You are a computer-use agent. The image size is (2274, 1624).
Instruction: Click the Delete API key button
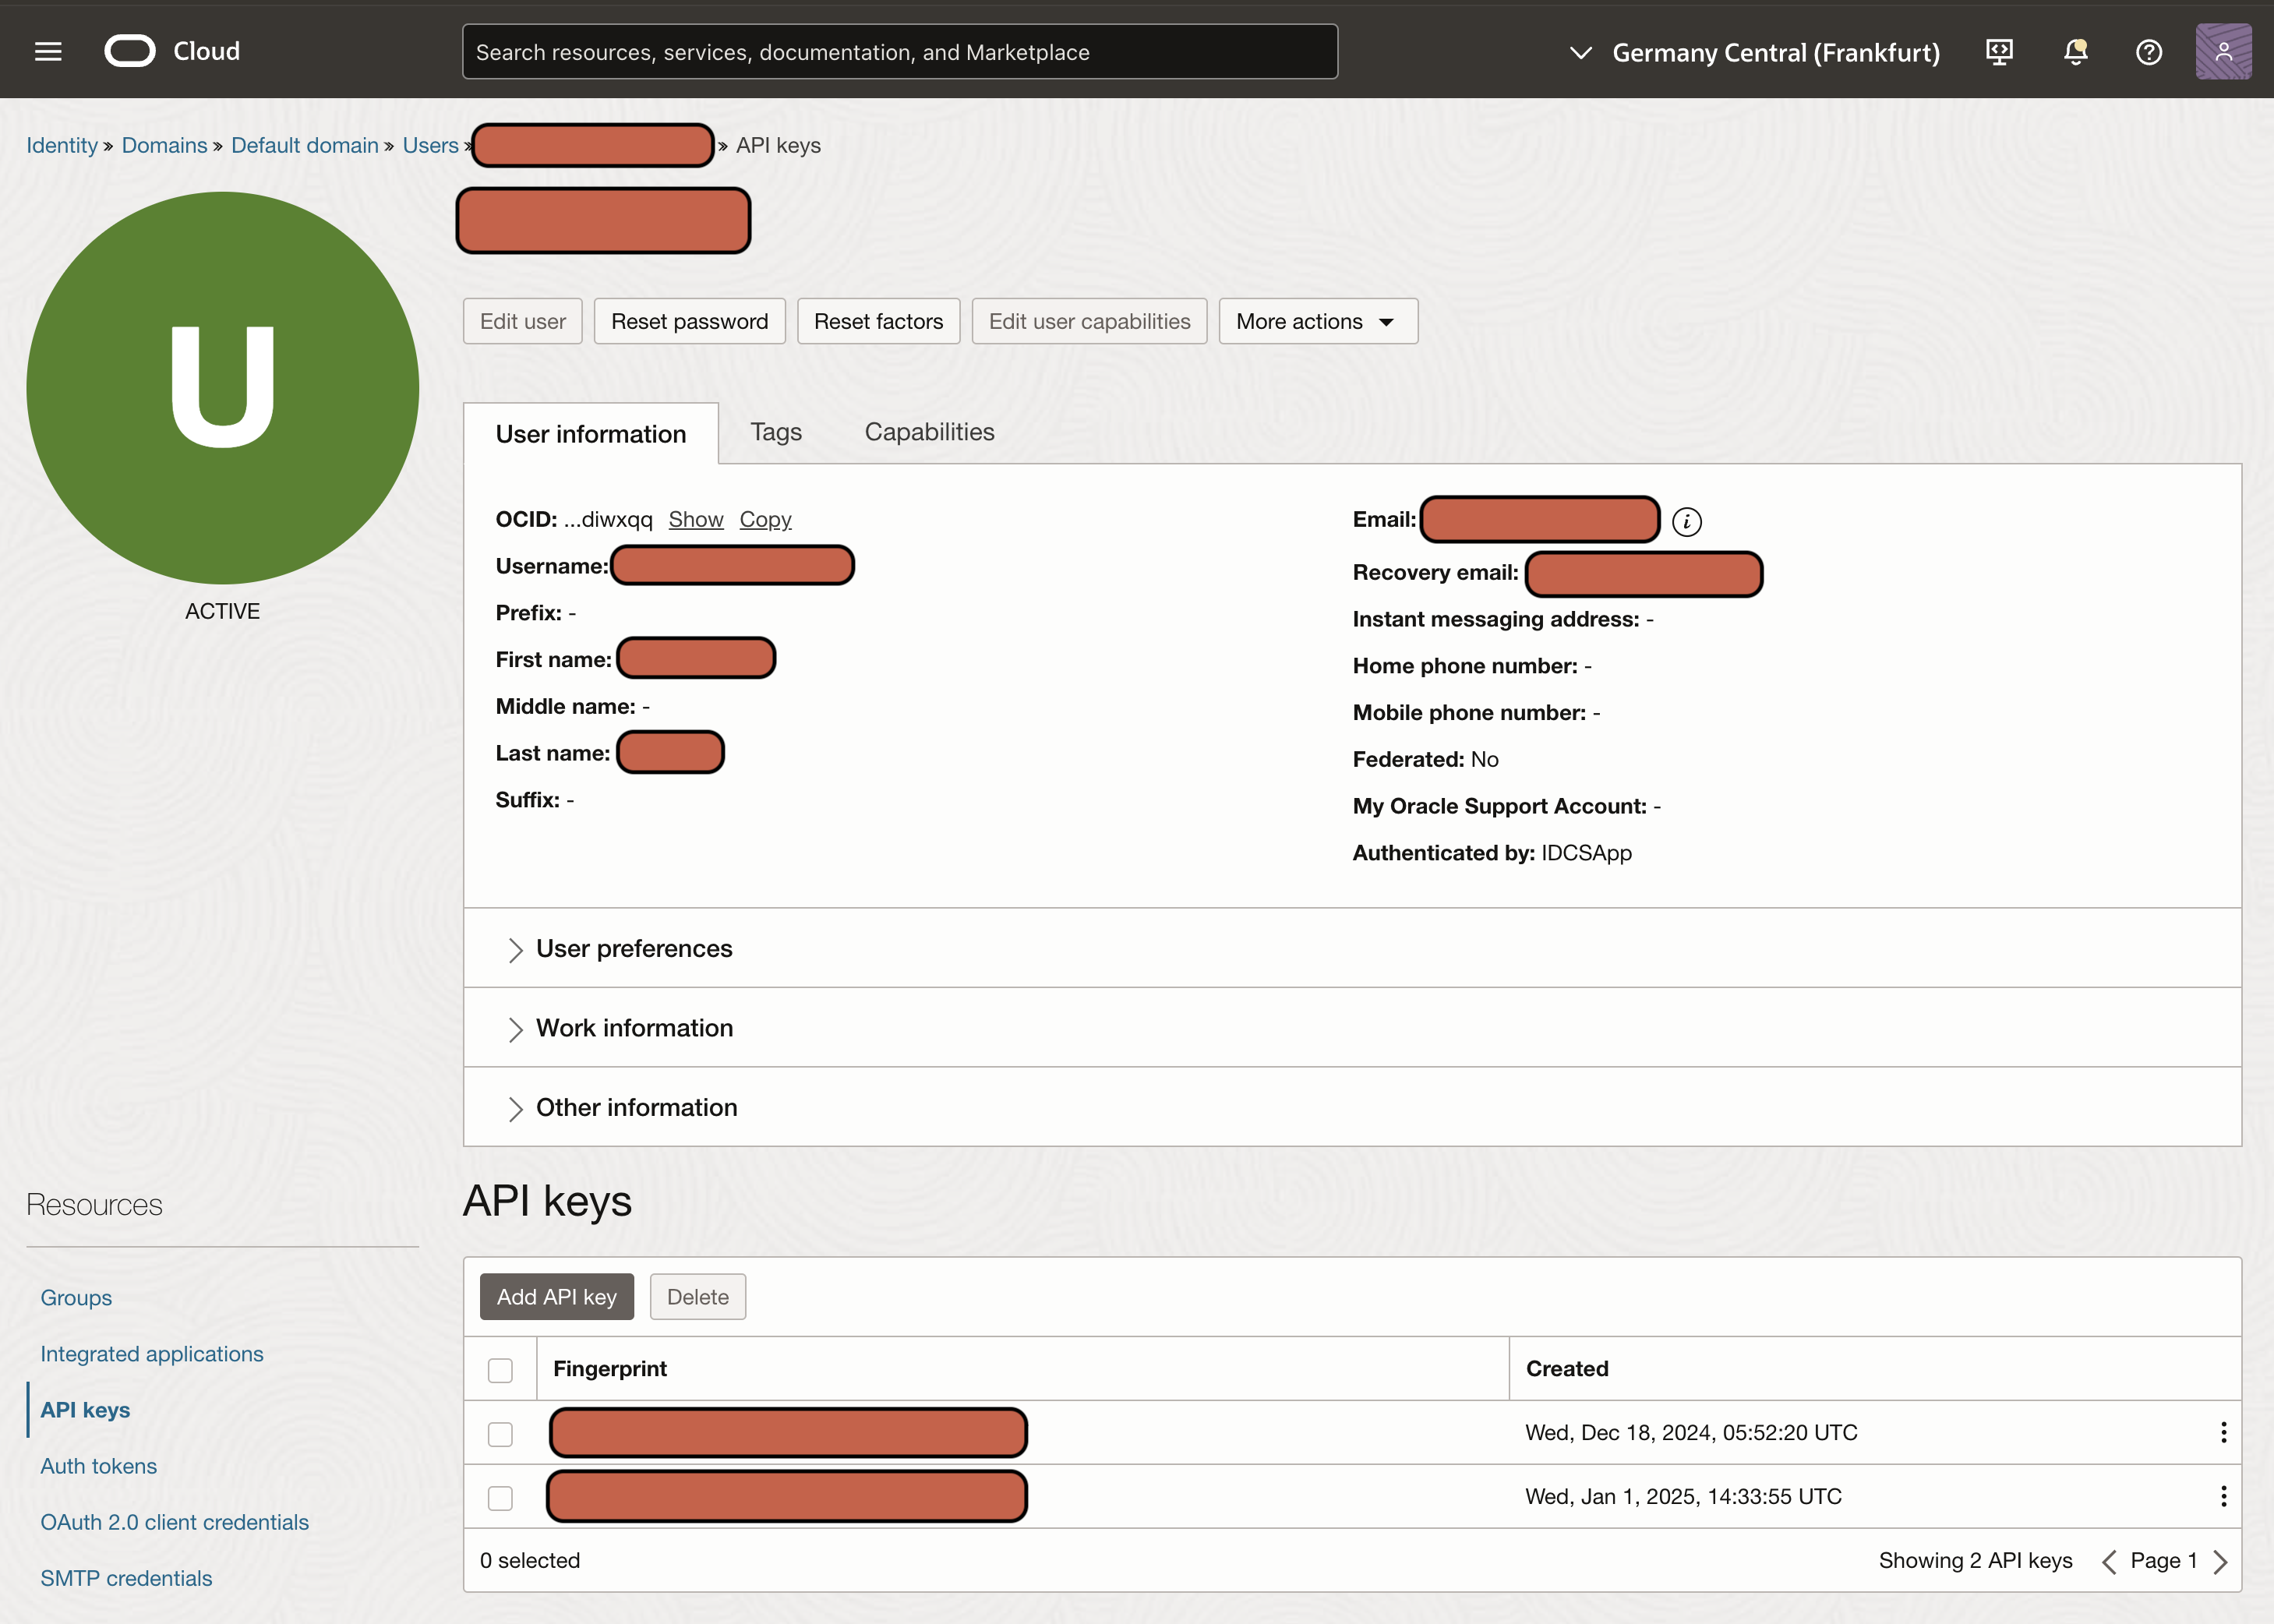point(697,1297)
